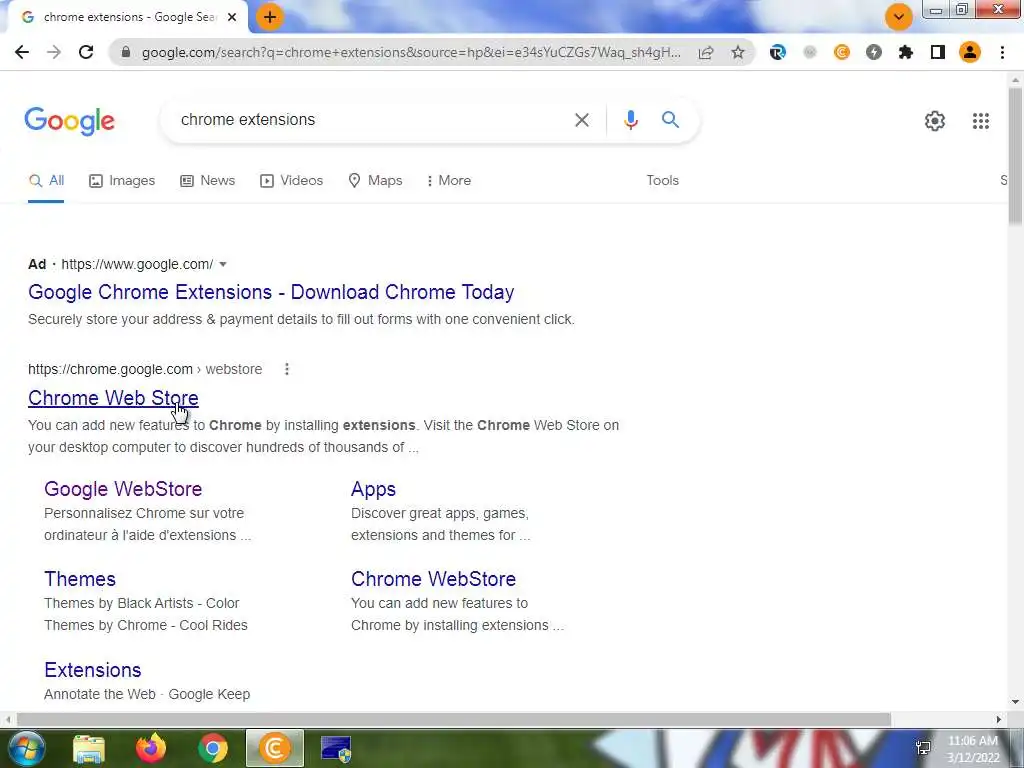The height and width of the screenshot is (768, 1024).
Task: Click the lightning bolt extension icon
Action: coord(874,52)
